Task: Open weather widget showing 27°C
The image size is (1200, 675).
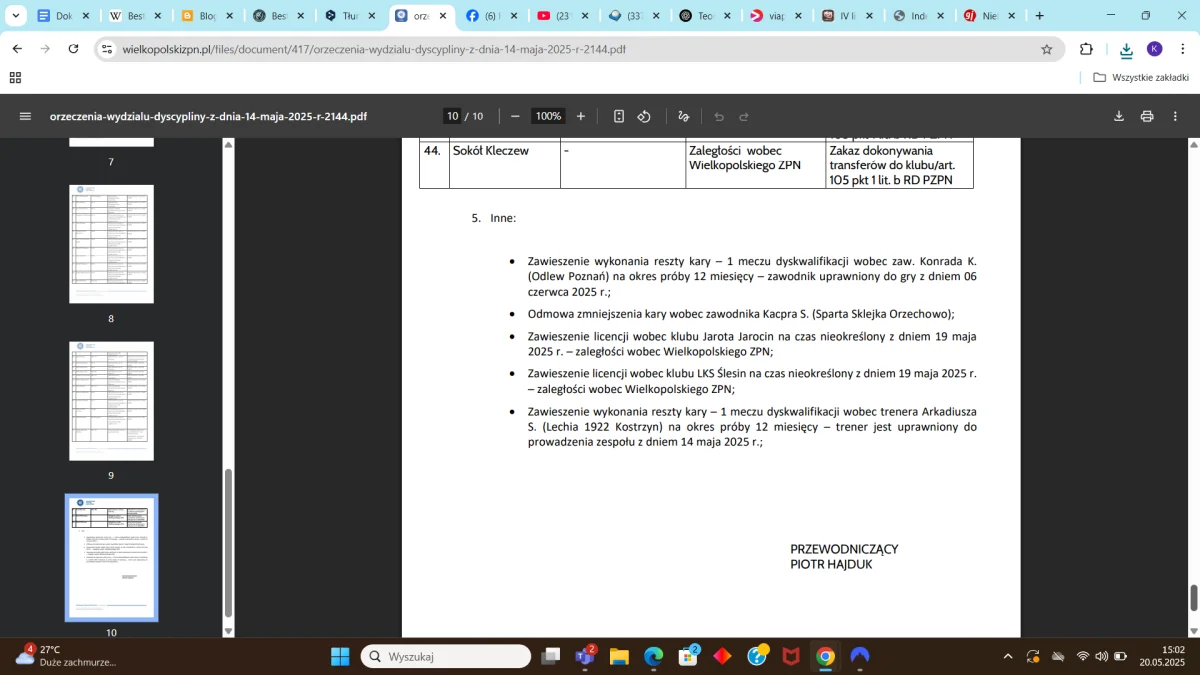Action: coord(66,656)
